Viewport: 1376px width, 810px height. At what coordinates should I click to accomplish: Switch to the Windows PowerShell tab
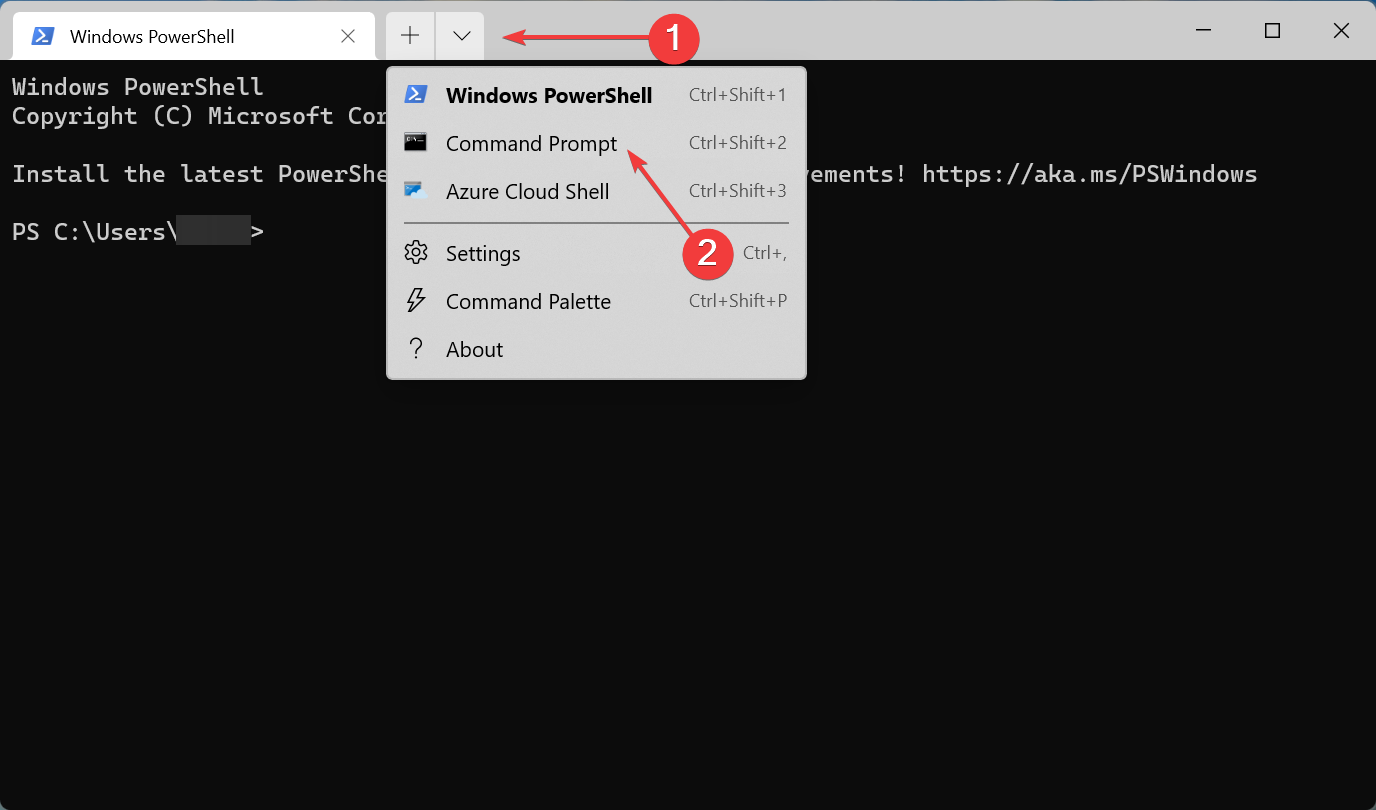coord(150,36)
